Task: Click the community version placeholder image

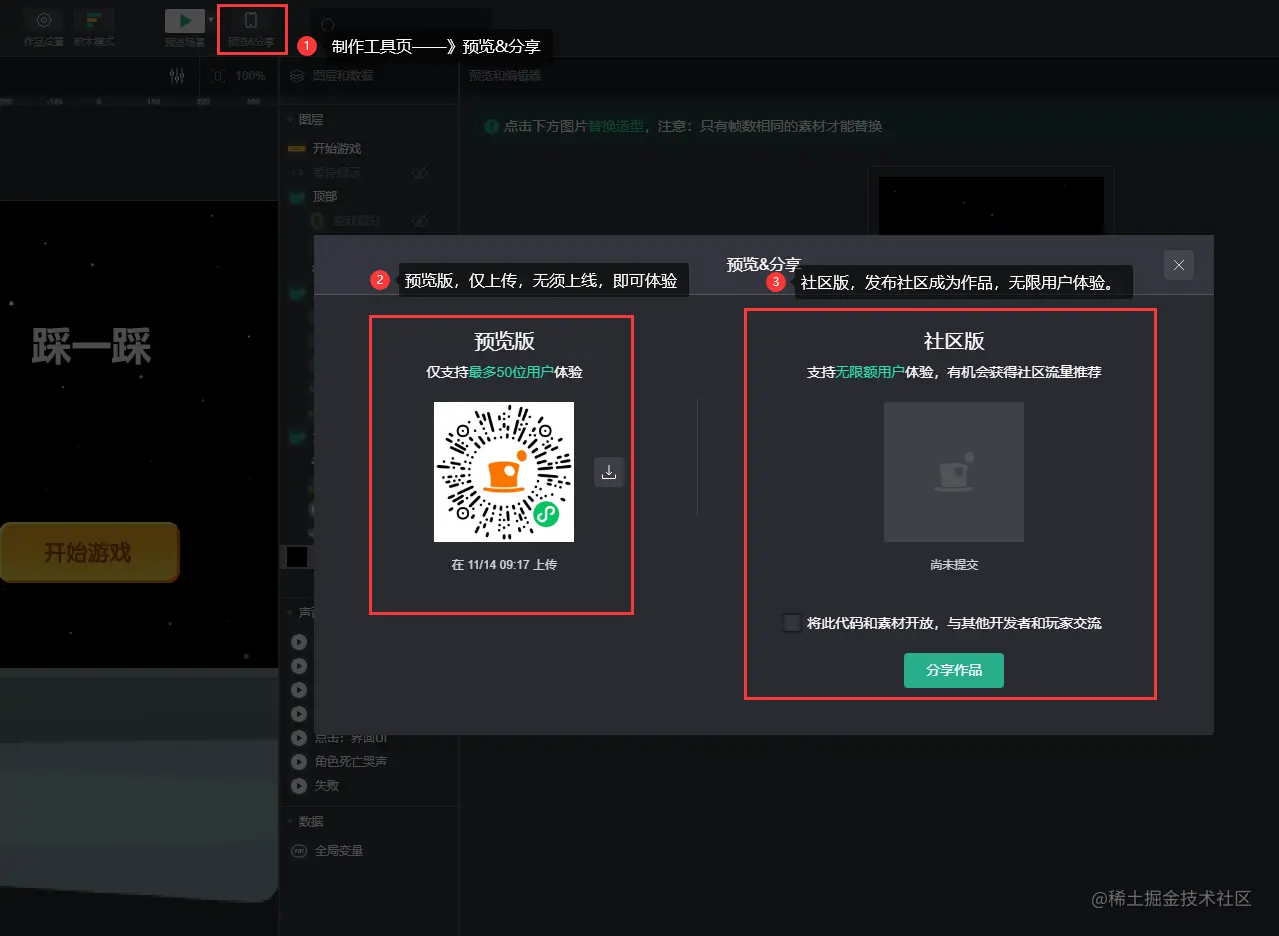Action: click(x=954, y=472)
